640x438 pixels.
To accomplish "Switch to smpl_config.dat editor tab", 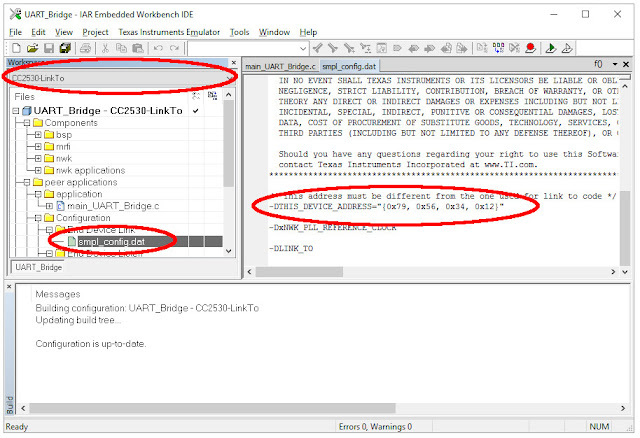I will (x=349, y=66).
